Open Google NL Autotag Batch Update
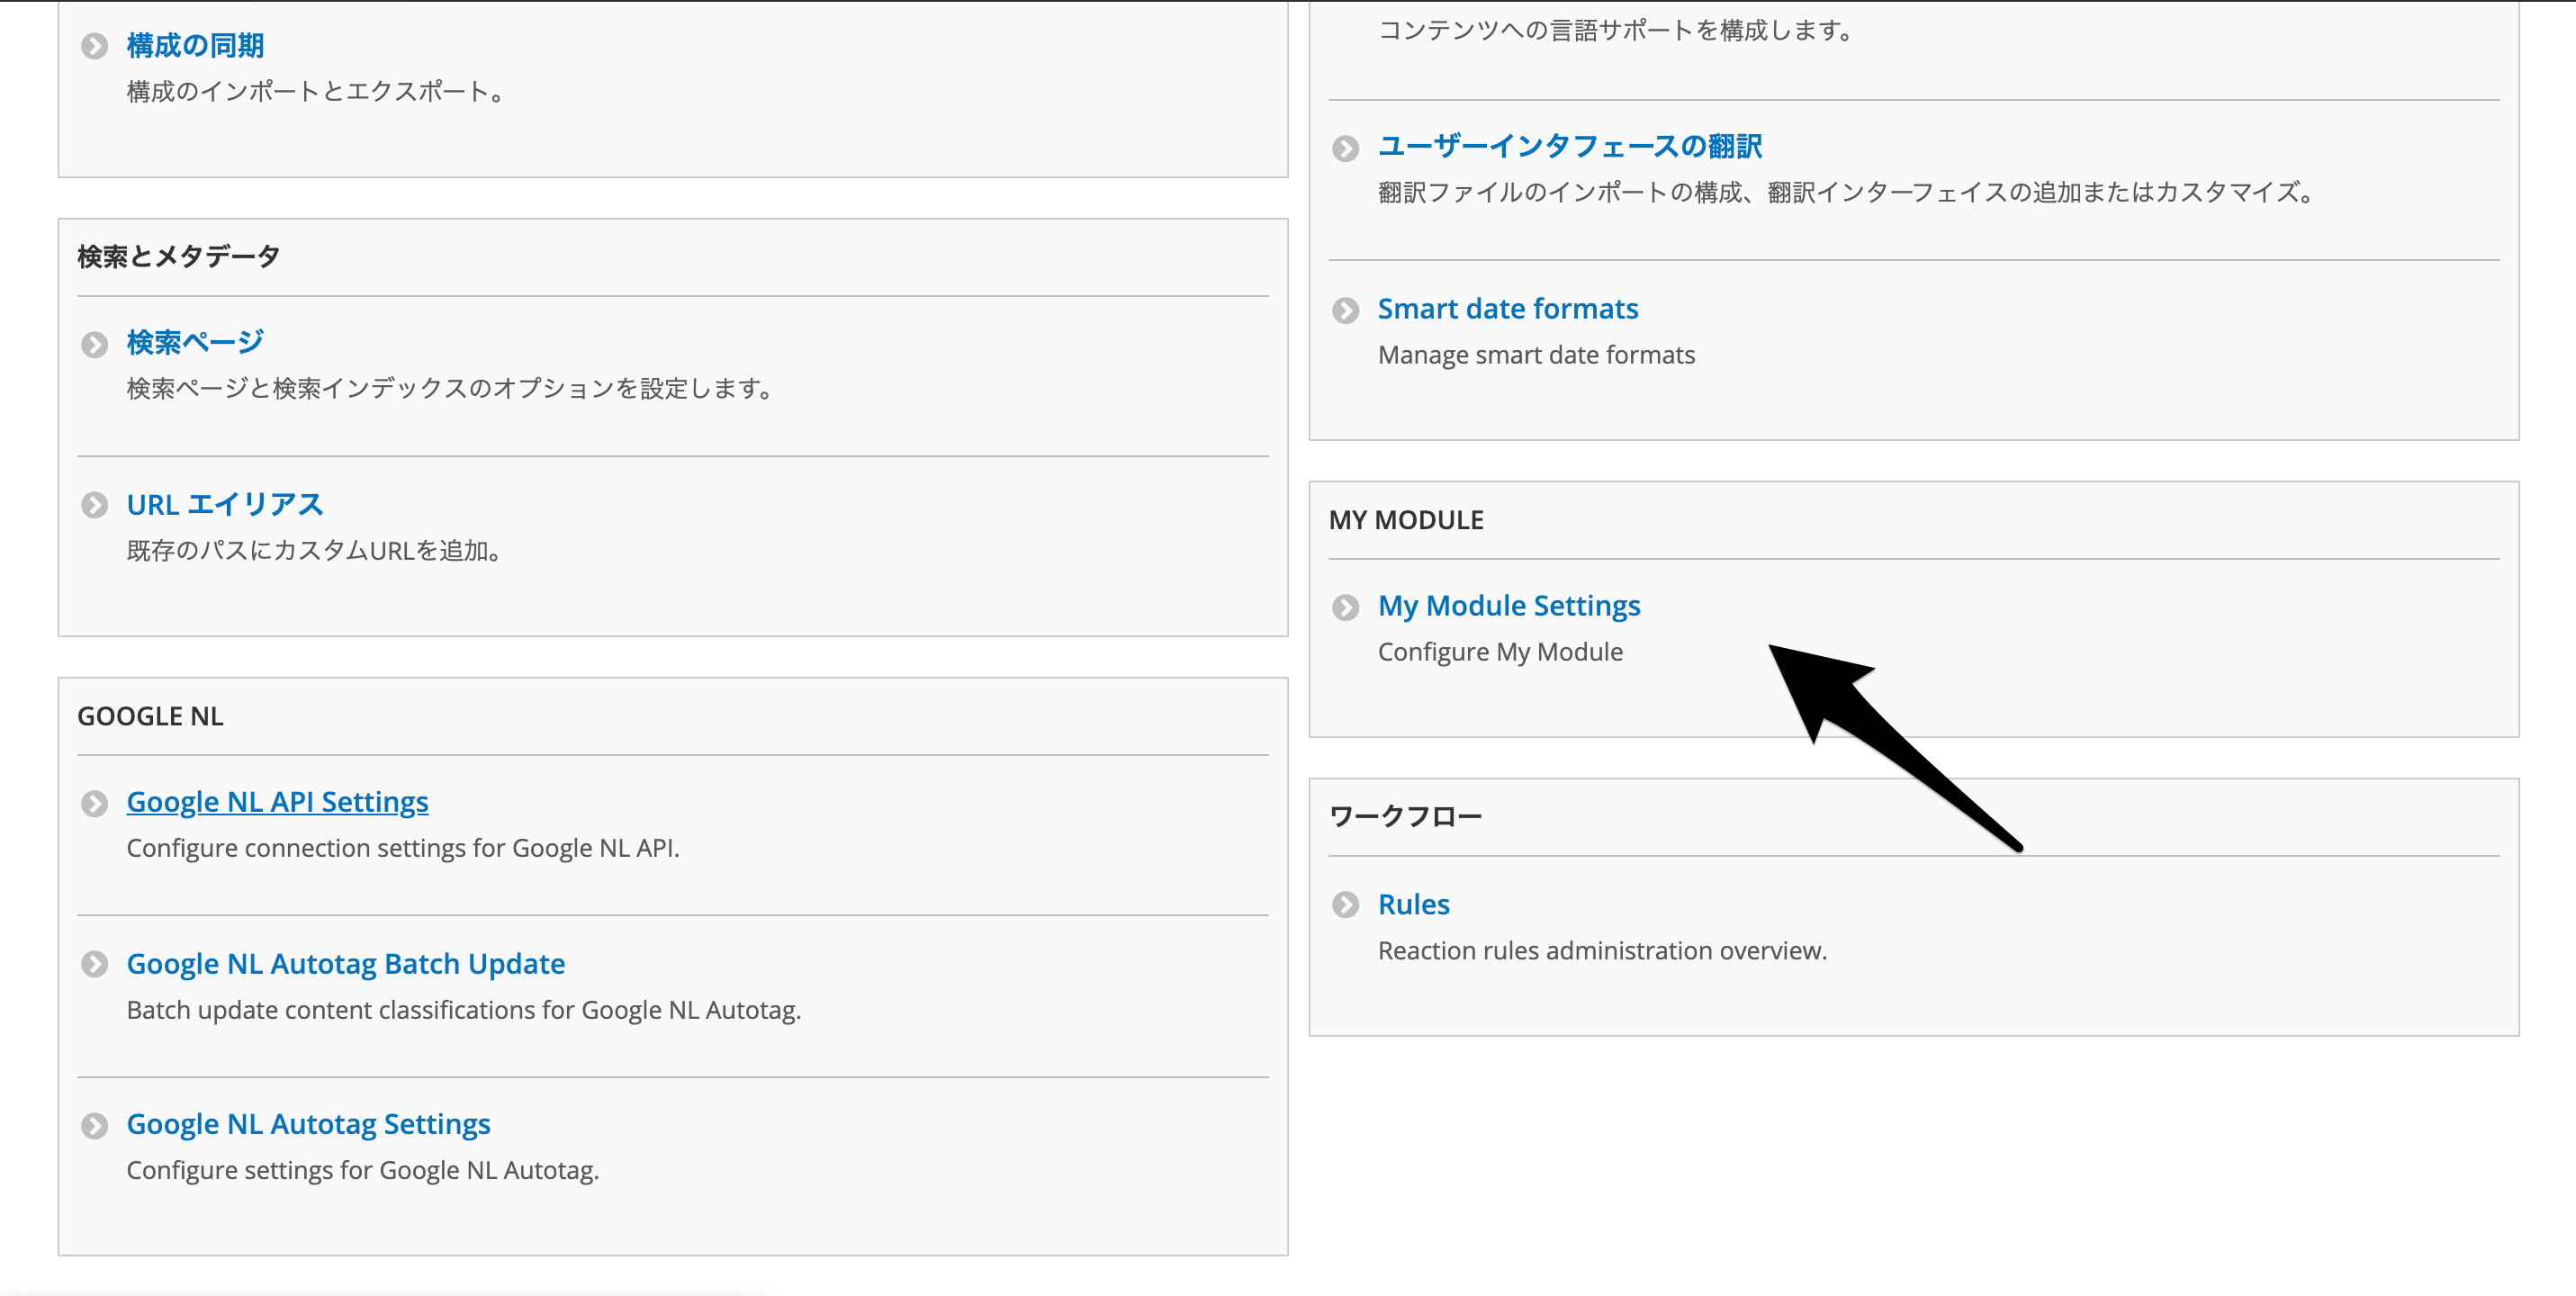Screen dimensions: 2576x1296 pos(345,963)
